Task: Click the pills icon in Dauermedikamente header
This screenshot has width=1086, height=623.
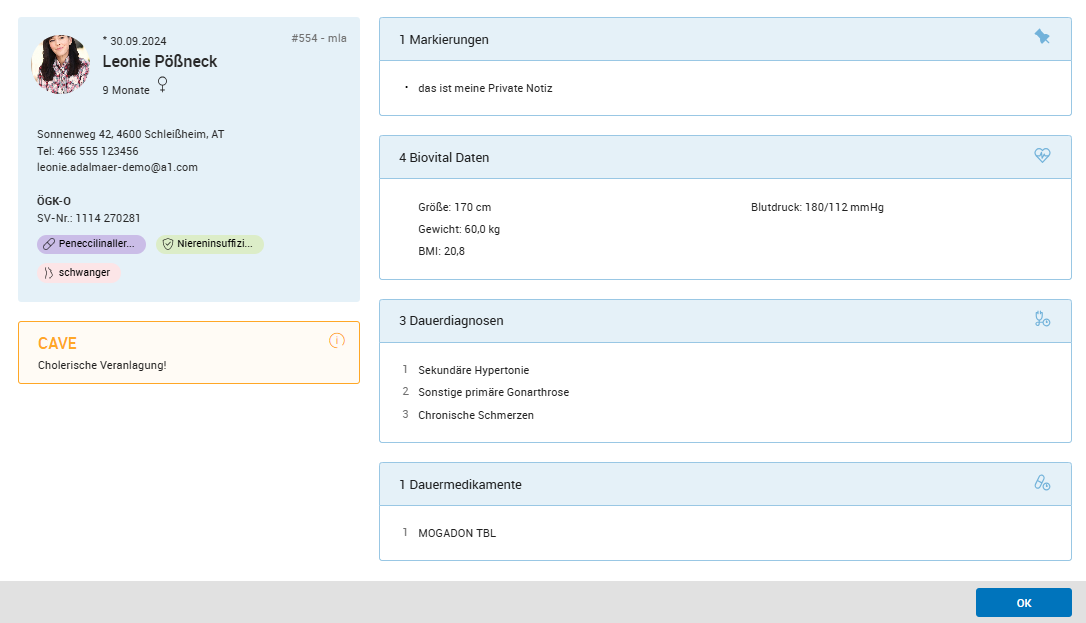Action: [x=1042, y=483]
